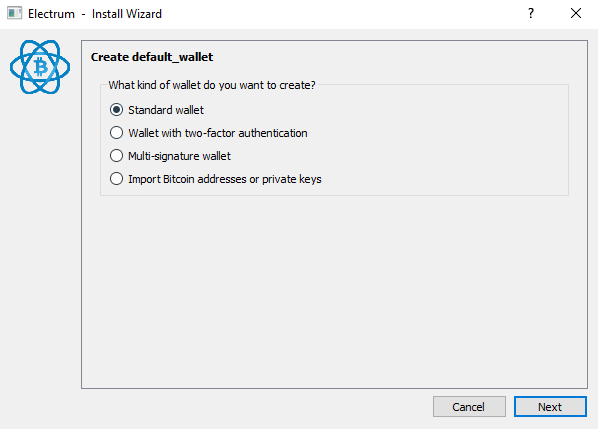Viewport: 598px width, 429px height.
Task: Cancel the wallet creation wizard
Action: pyautogui.click(x=469, y=407)
